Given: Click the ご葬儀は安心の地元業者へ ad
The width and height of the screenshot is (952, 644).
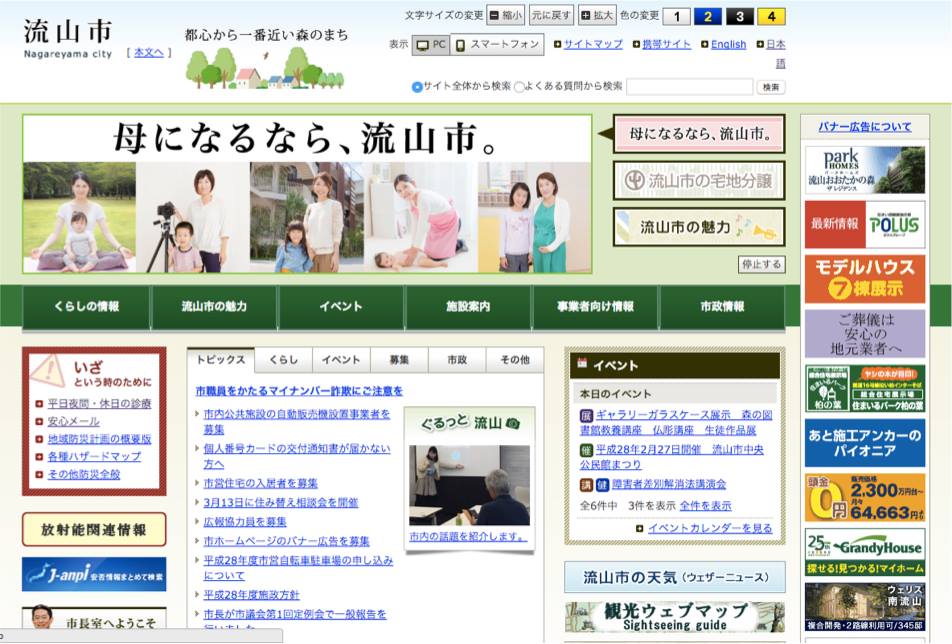Looking at the screenshot, I should pos(865,334).
